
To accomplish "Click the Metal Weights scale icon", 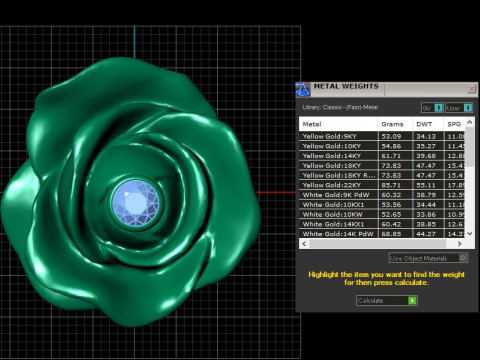I will coord(302,89).
